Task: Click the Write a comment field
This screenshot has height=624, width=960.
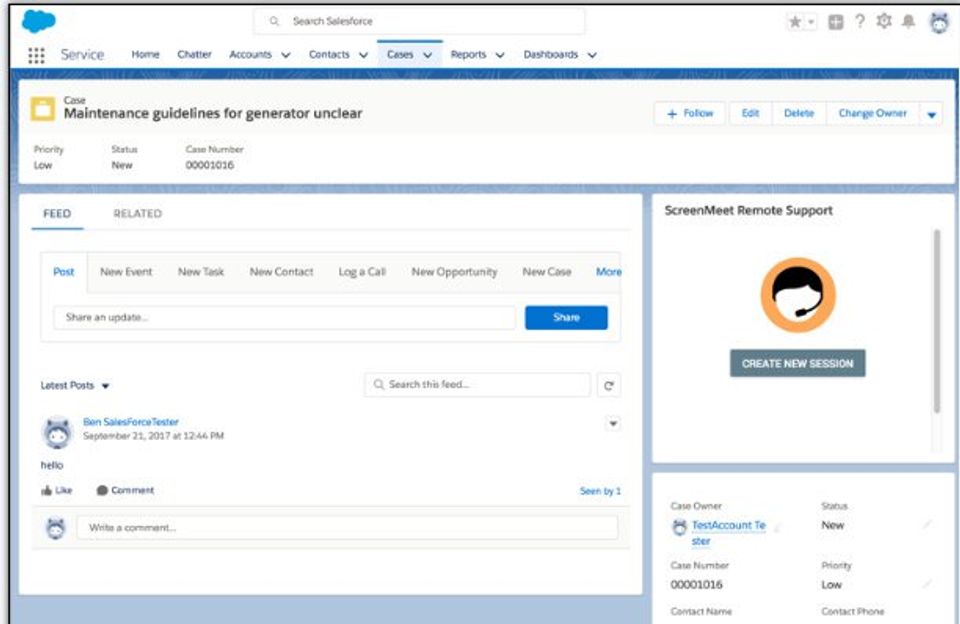Action: click(347, 527)
